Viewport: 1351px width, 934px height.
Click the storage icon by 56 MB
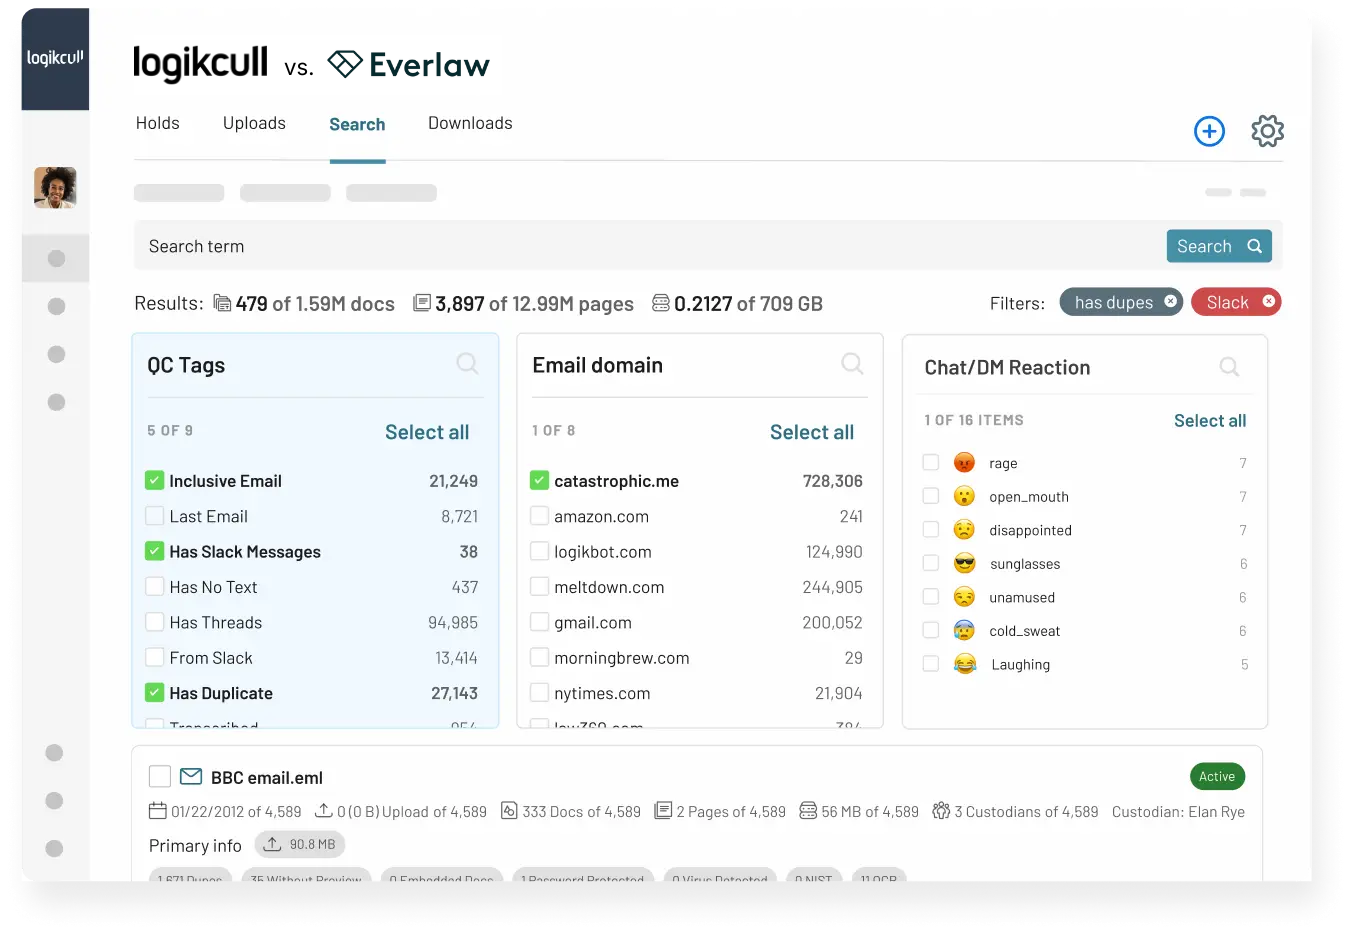(808, 811)
